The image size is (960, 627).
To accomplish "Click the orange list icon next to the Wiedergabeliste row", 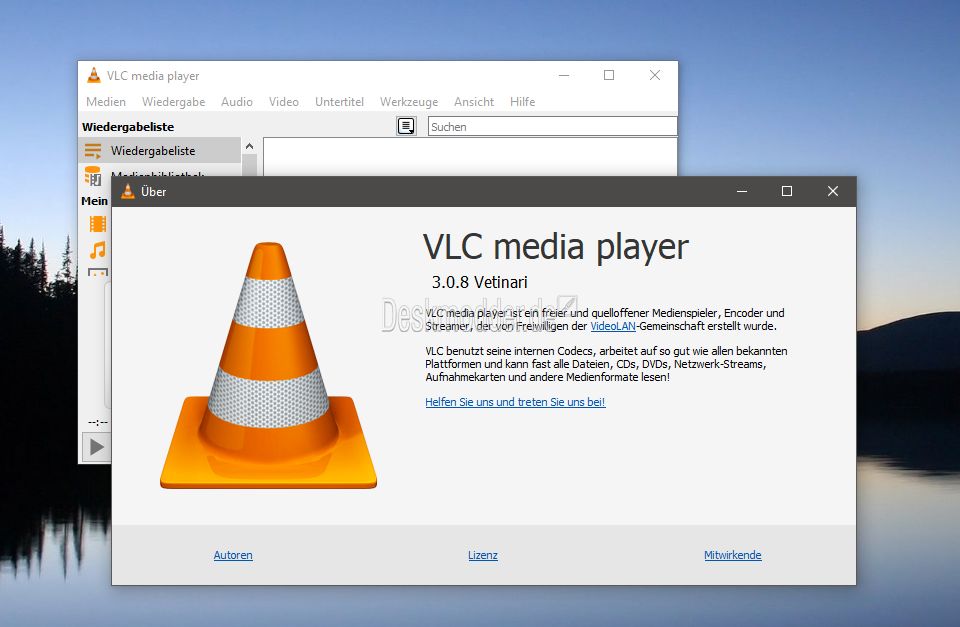I will [x=93, y=151].
